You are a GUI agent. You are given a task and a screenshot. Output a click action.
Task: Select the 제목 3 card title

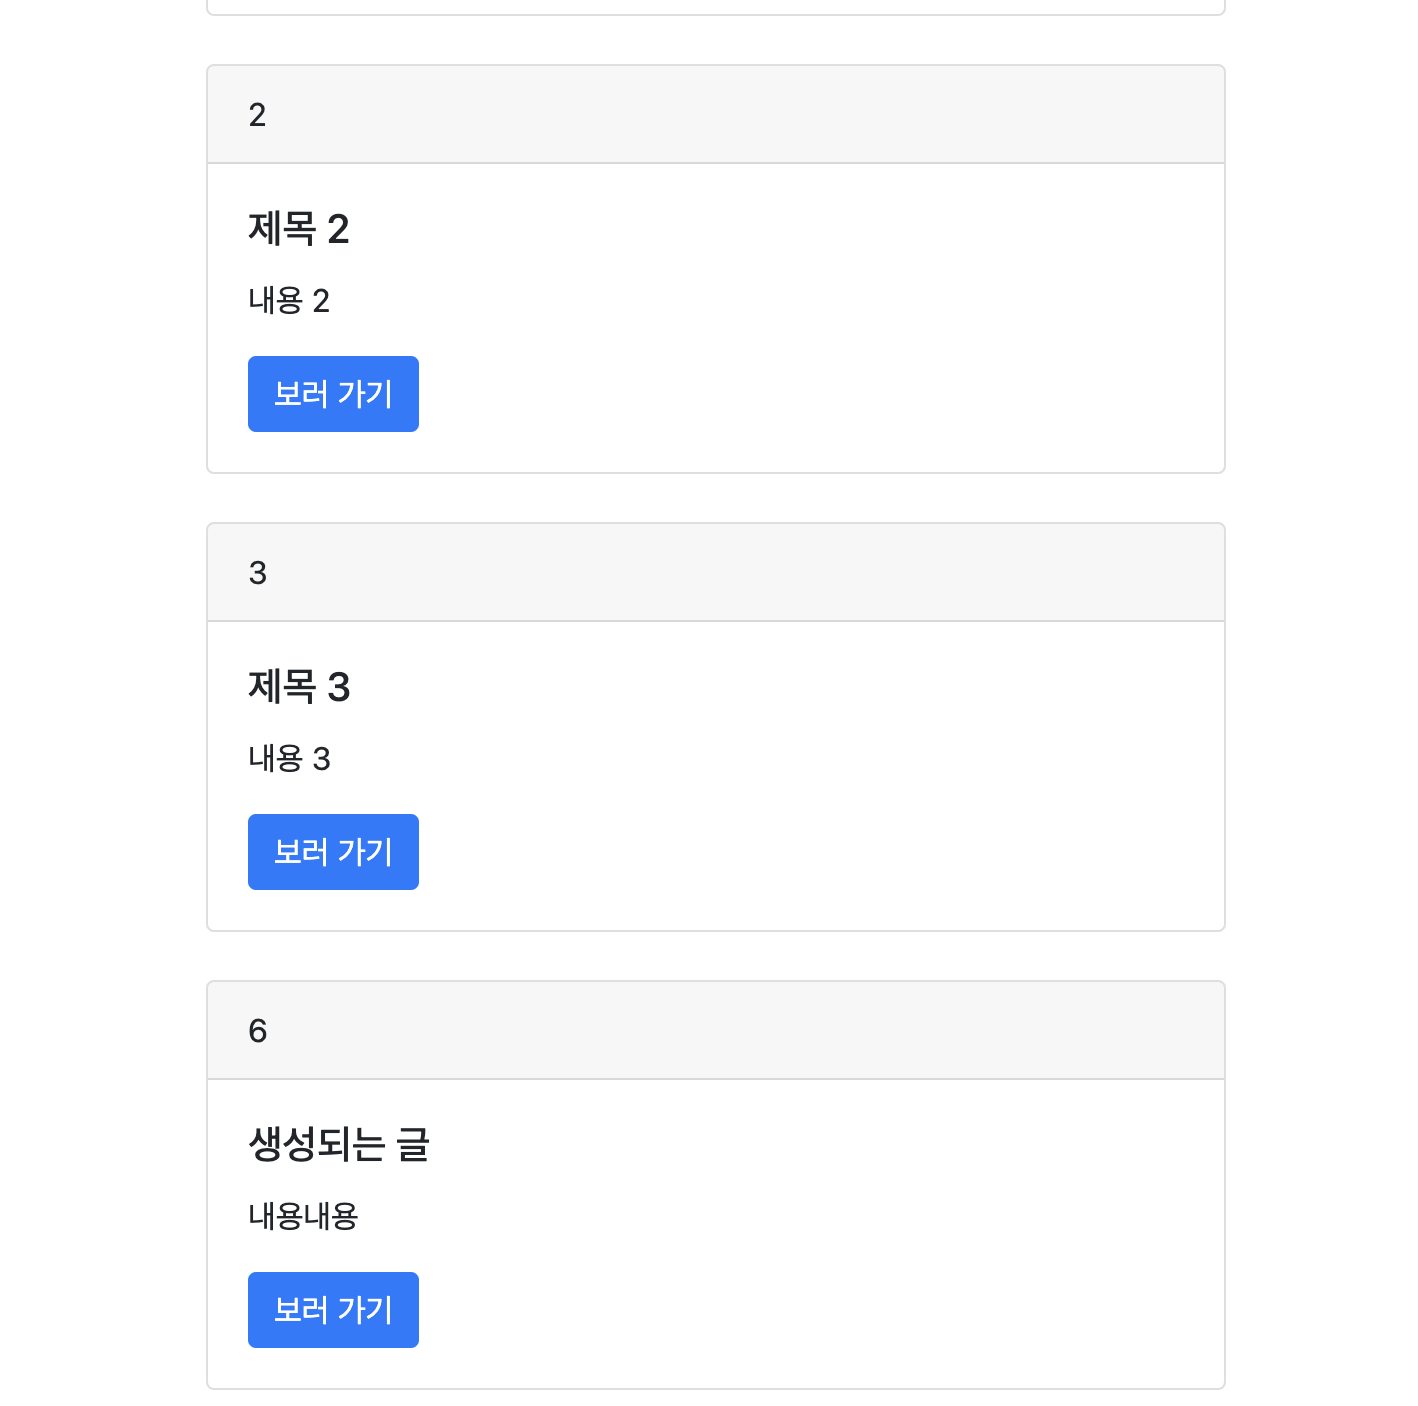(x=299, y=687)
